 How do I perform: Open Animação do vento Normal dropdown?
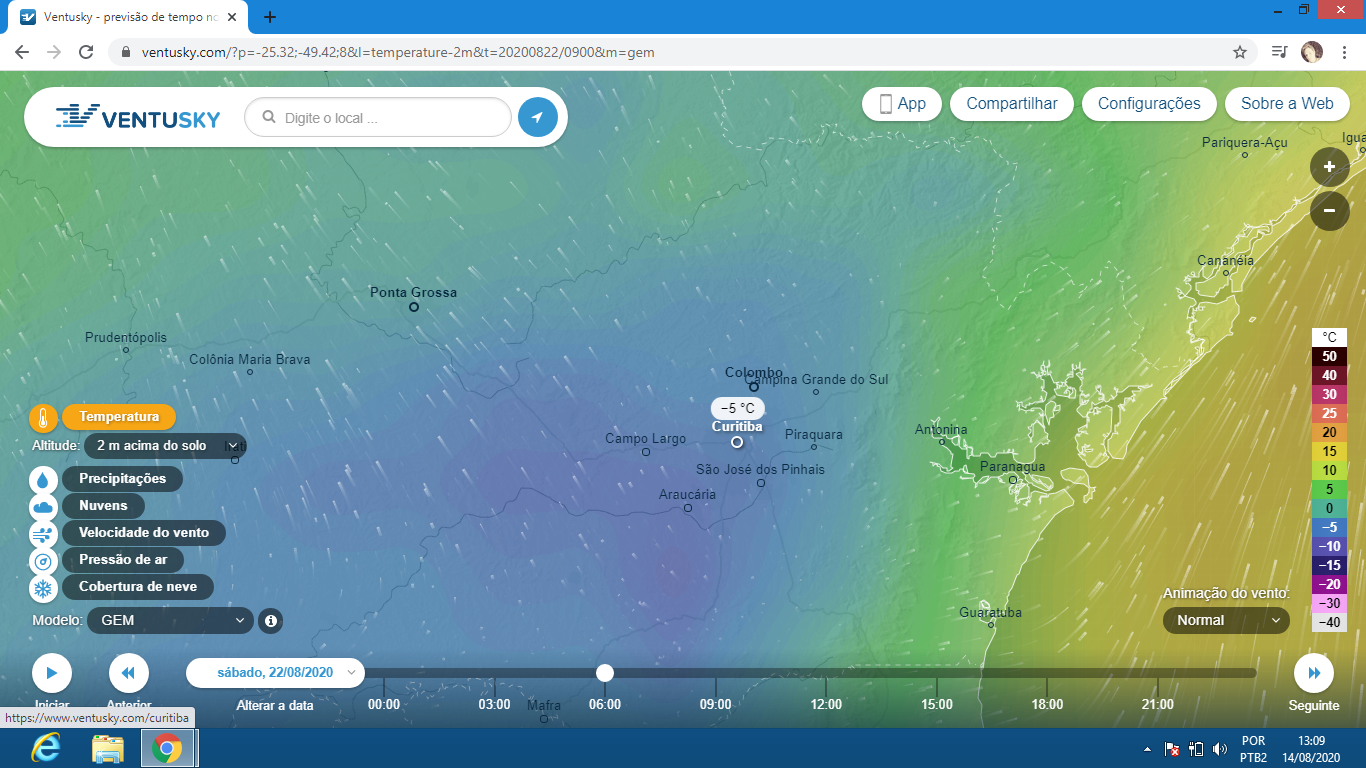tap(1226, 621)
